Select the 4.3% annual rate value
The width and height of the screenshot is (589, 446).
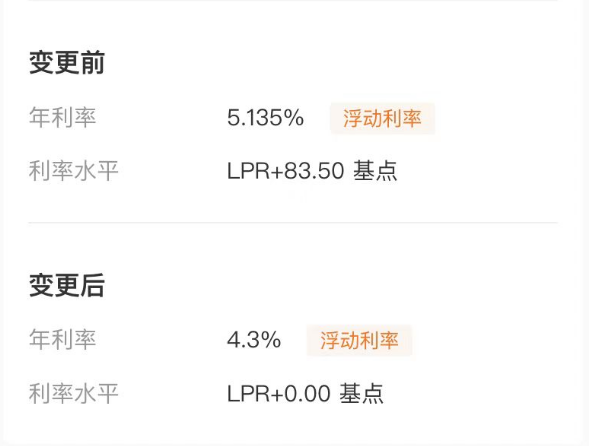point(254,340)
